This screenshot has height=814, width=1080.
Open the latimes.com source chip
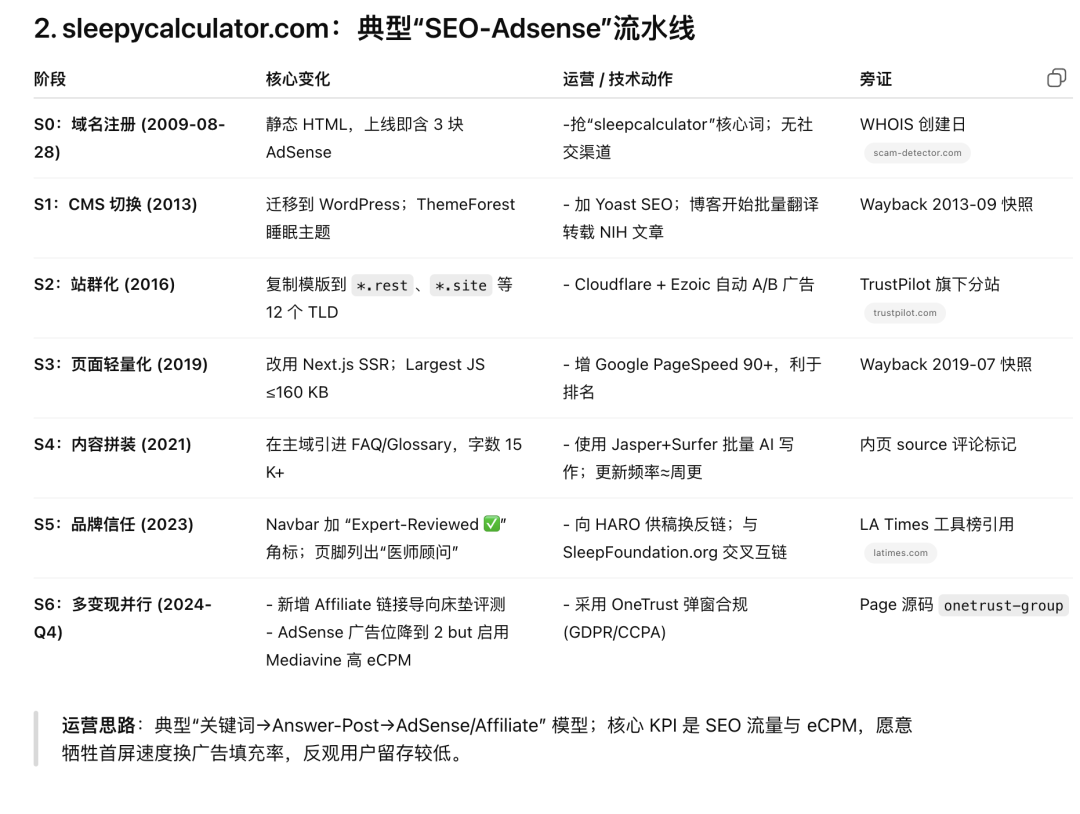point(900,552)
